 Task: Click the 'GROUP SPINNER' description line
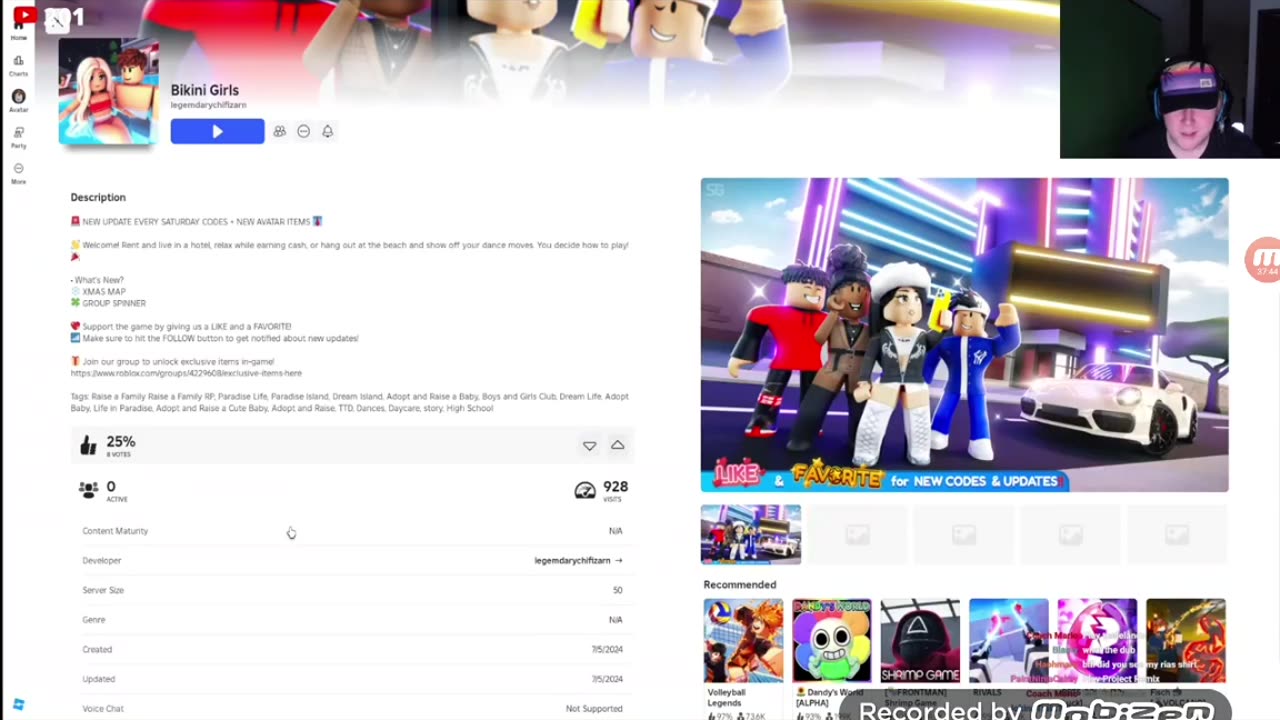point(114,303)
